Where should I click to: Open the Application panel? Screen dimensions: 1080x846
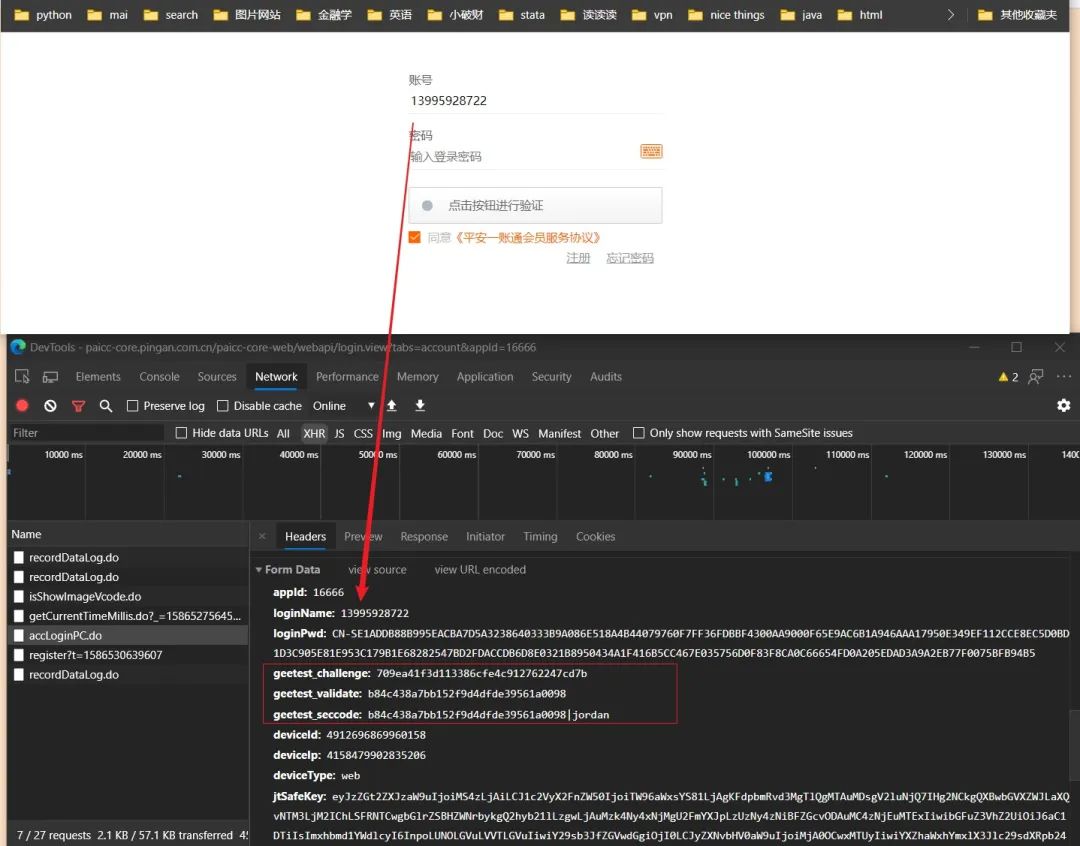click(485, 376)
